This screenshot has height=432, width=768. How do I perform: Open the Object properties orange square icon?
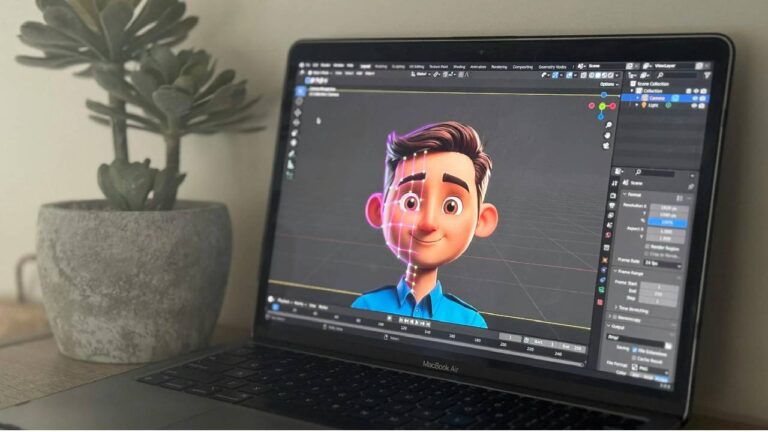[x=605, y=260]
